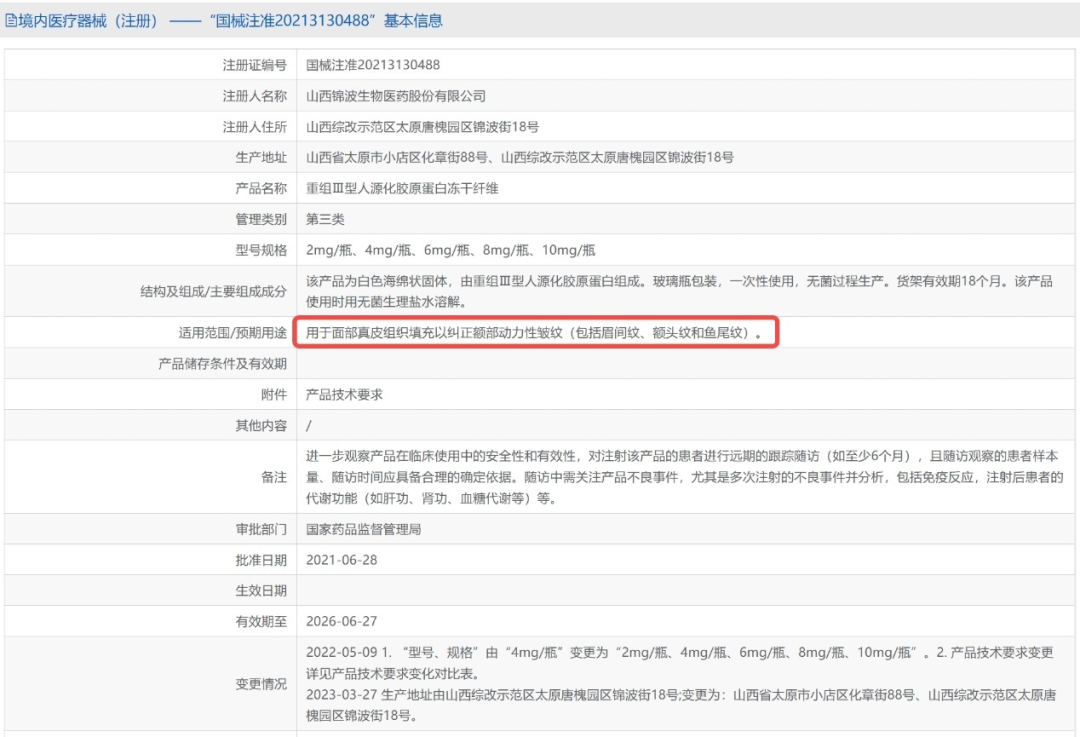
Task: Click the 生产地址 label
Action: coord(261,157)
